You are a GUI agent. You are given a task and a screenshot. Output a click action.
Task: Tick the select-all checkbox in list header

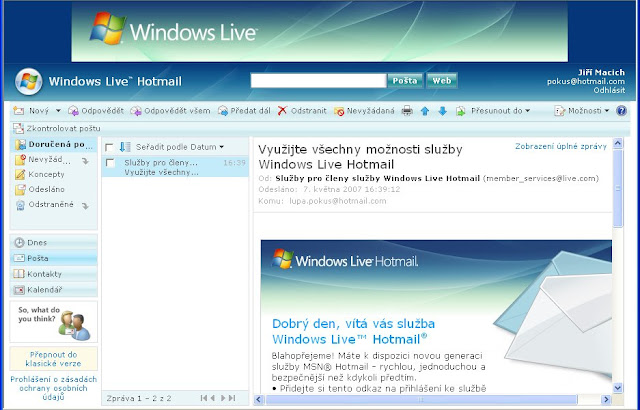coord(109,147)
